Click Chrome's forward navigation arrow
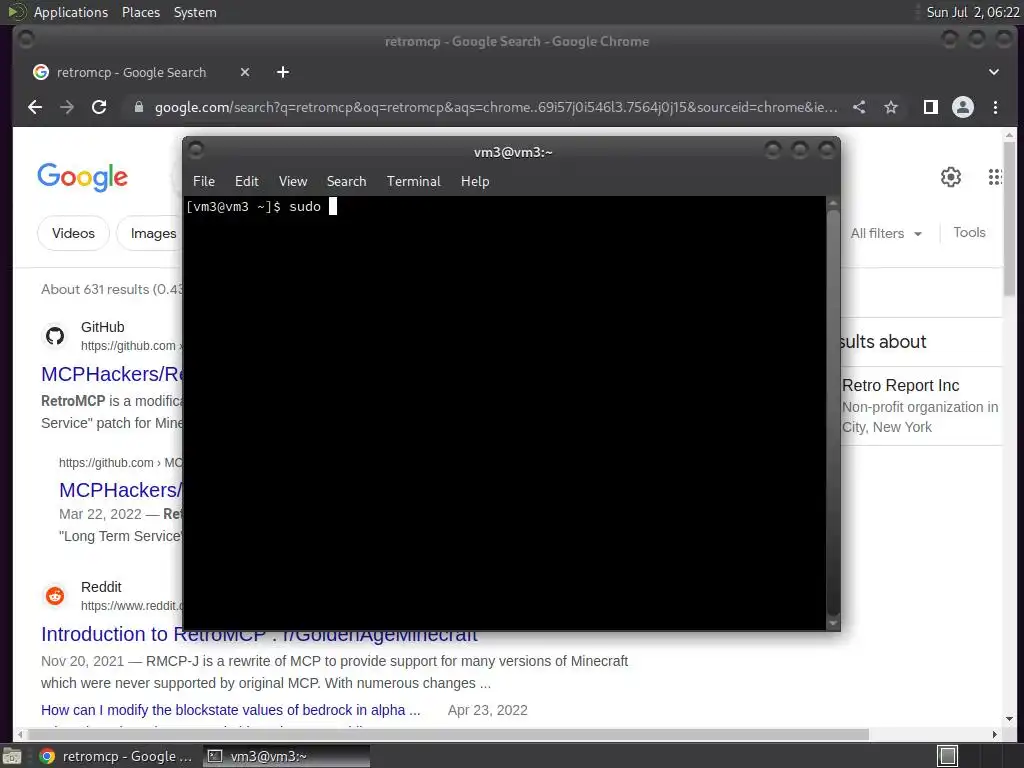This screenshot has height=768, width=1024. point(67,107)
